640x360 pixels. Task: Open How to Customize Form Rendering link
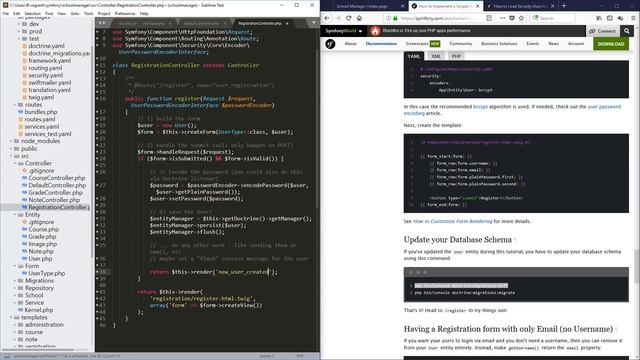(453, 221)
